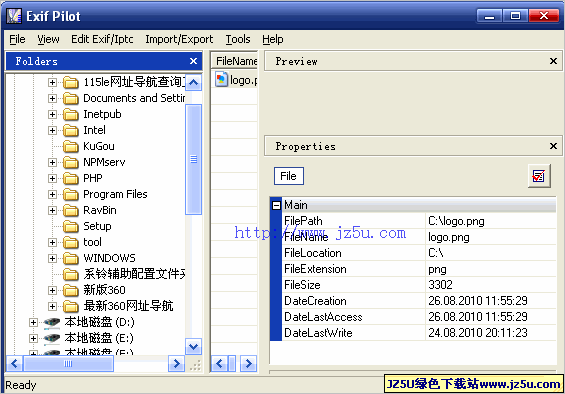Screen dimensions: 565x394
Task: Click file list right scroll arrow
Action: pos(249,363)
